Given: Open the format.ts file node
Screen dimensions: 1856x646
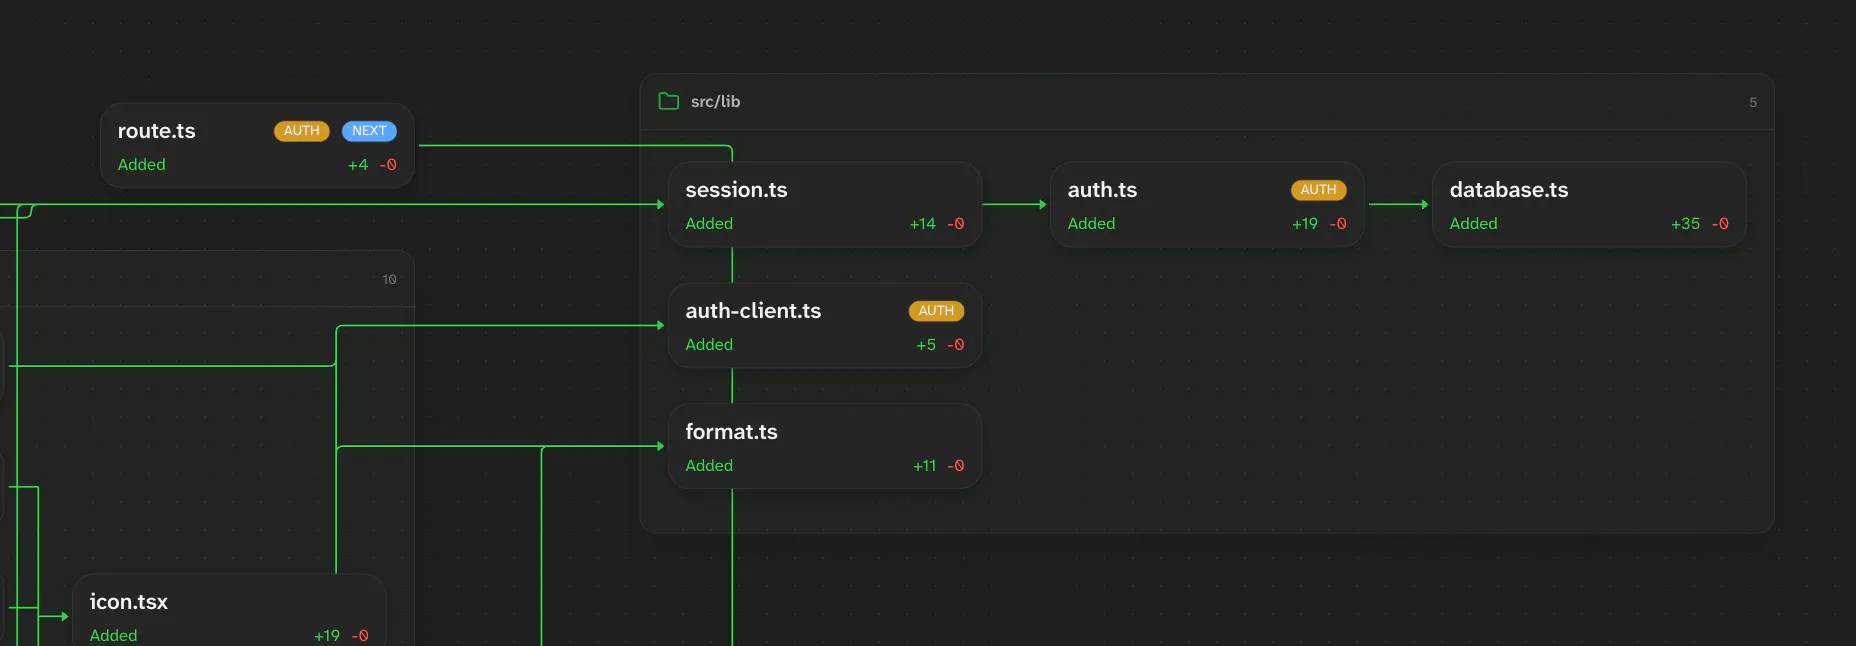Looking at the screenshot, I should point(825,446).
